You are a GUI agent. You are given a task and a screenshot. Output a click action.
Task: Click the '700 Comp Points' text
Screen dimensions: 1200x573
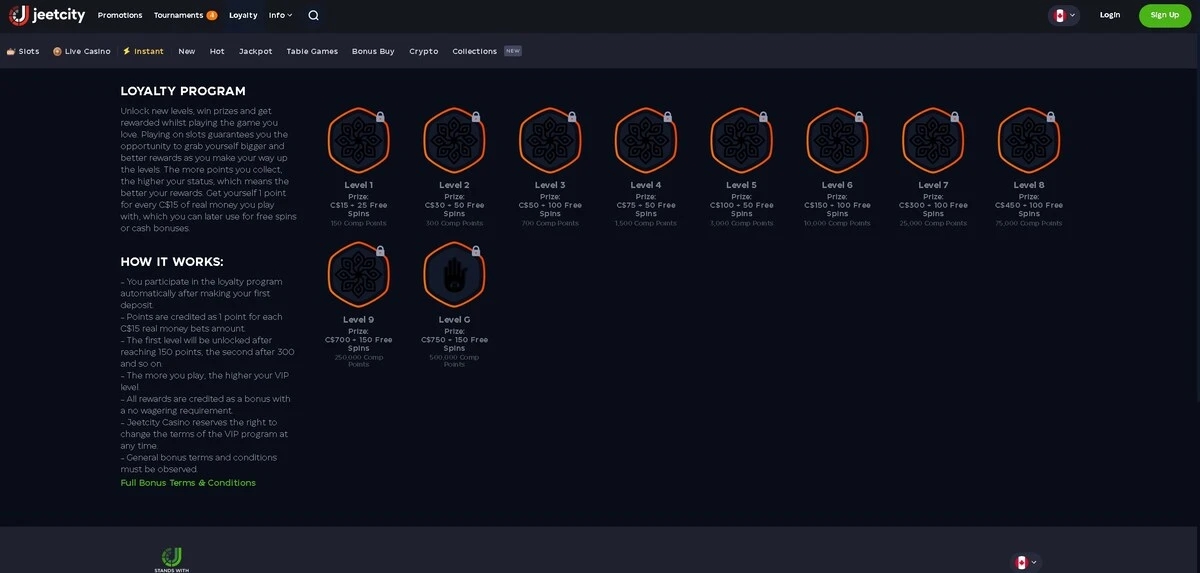click(550, 223)
